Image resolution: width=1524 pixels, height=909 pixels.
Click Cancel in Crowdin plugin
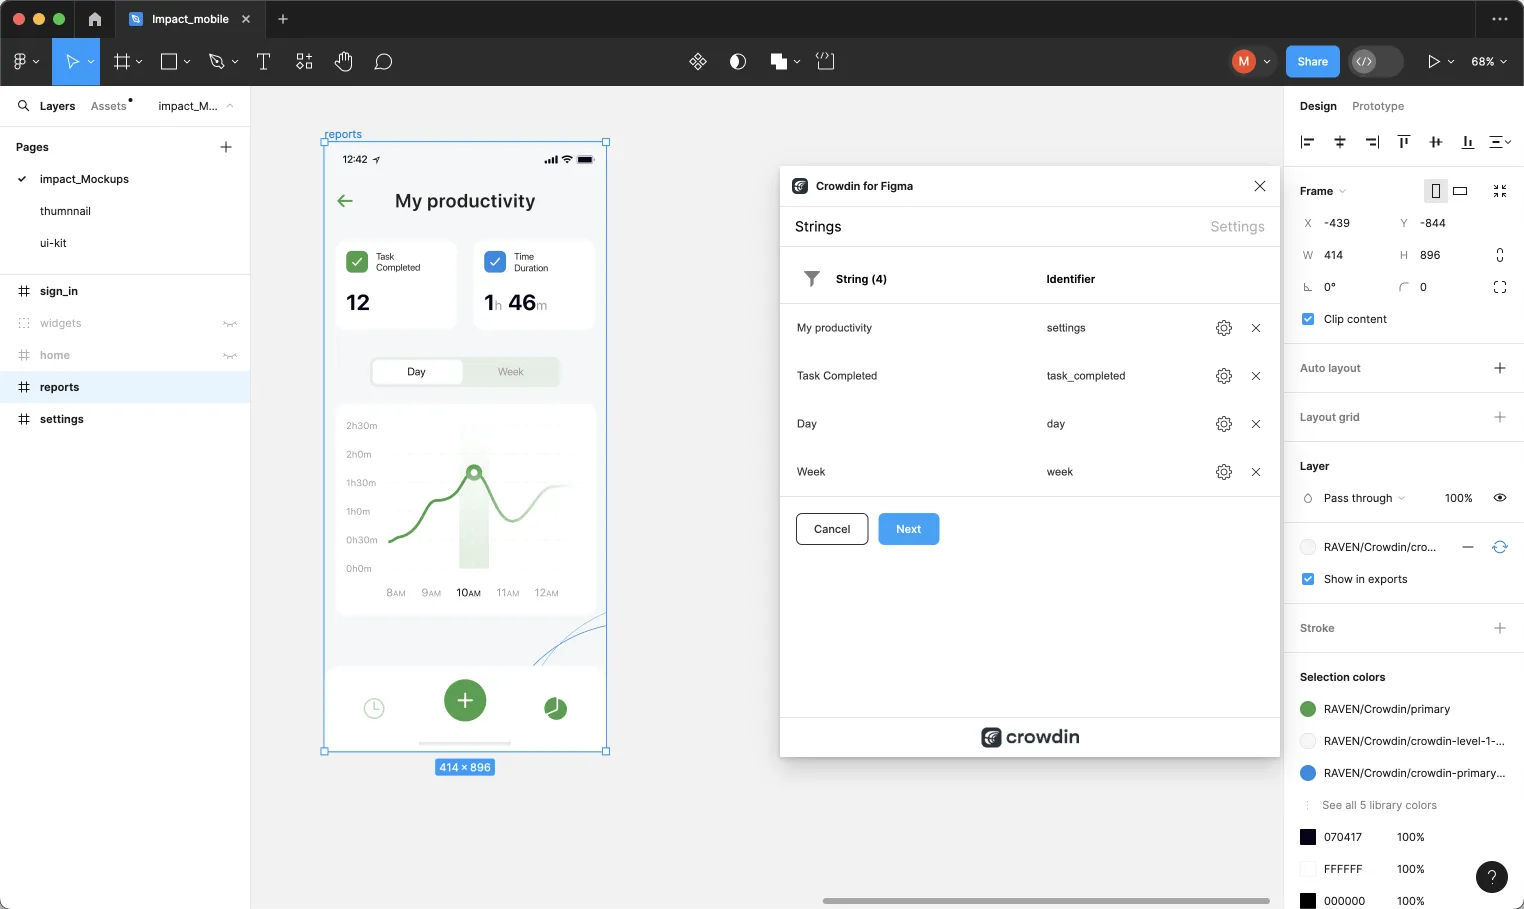832,529
